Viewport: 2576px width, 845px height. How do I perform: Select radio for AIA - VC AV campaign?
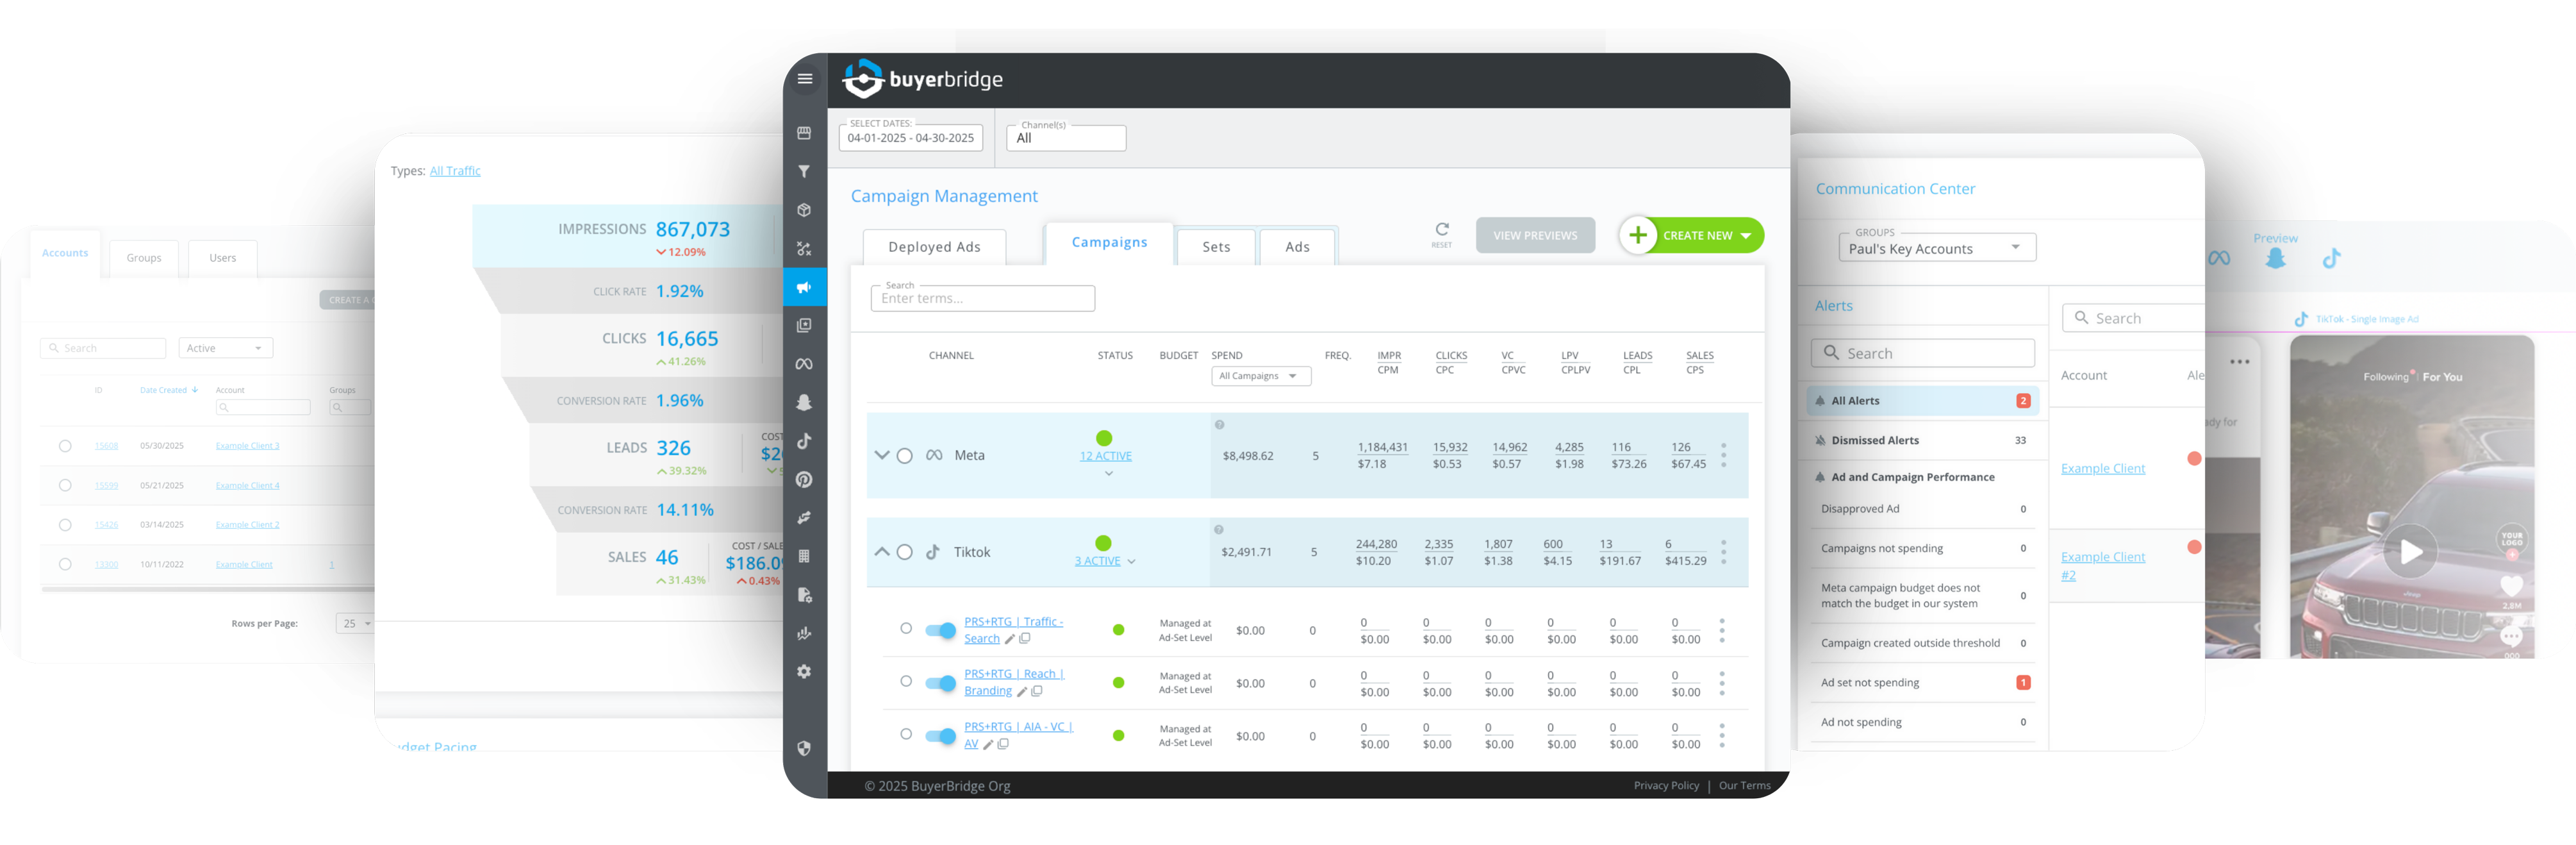coord(906,734)
